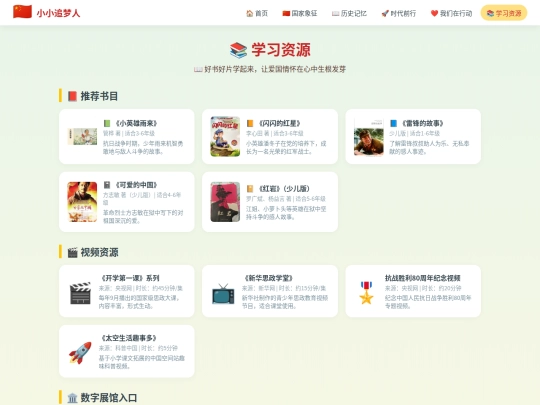540x405 pixels.
Task: Open the 历史记忆 nav item
Action: (x=349, y=13)
